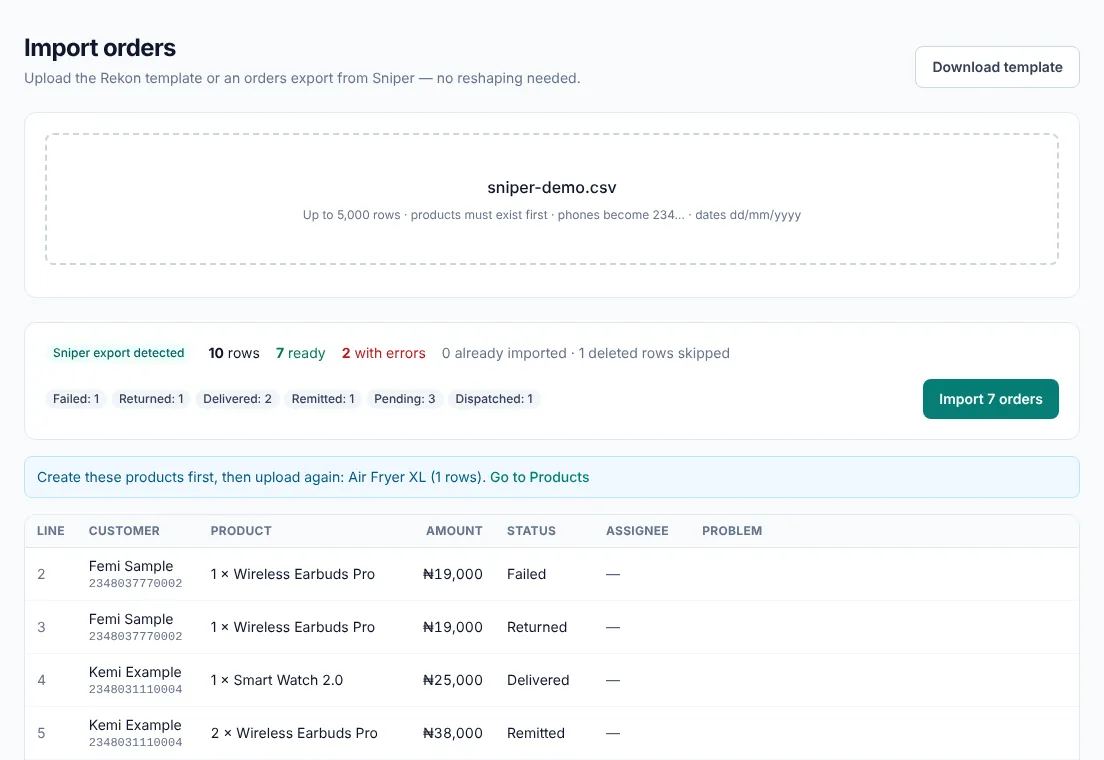Viewport: 1104px width, 760px height.
Task: Click Kemi Example in line 5
Action: pos(135,724)
